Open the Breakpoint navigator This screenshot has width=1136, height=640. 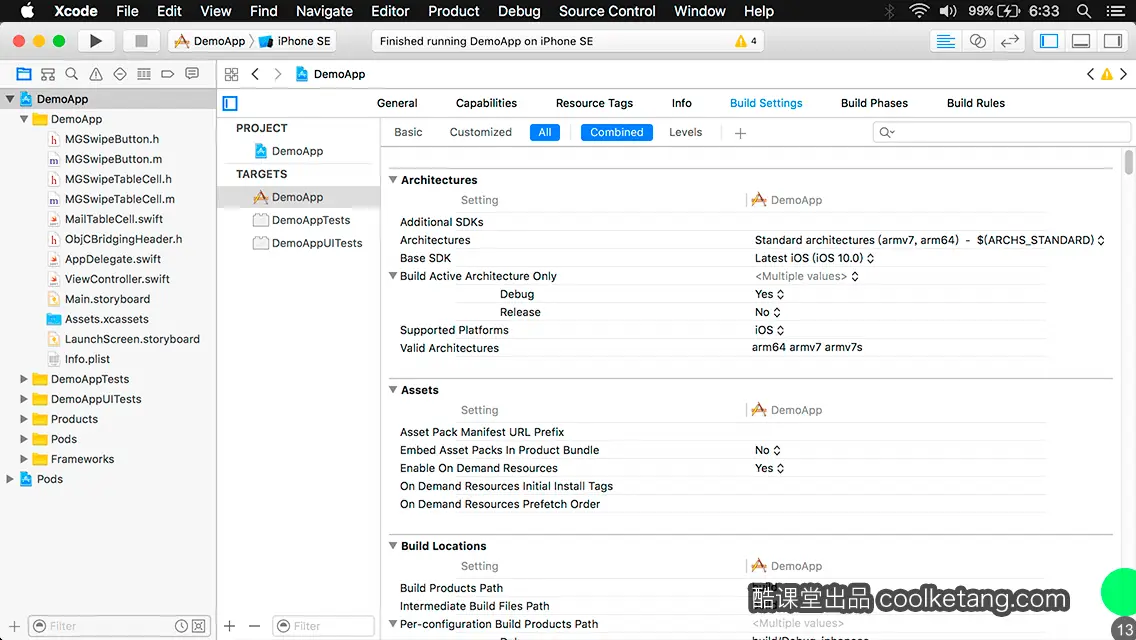pos(167,74)
